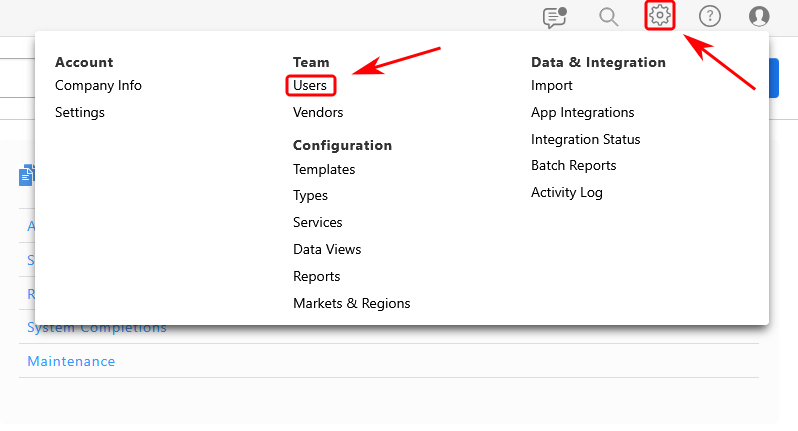Open the Maintenance link

tap(71, 361)
